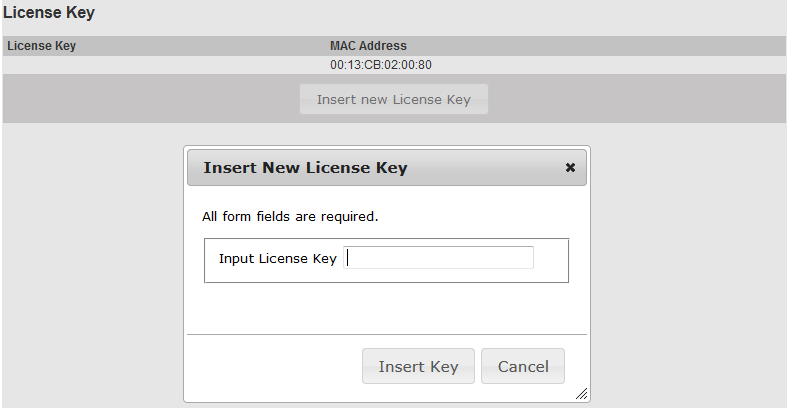Close the Insert New License Key dialog
Image resolution: width=791 pixels, height=408 pixels.
click(x=570, y=168)
